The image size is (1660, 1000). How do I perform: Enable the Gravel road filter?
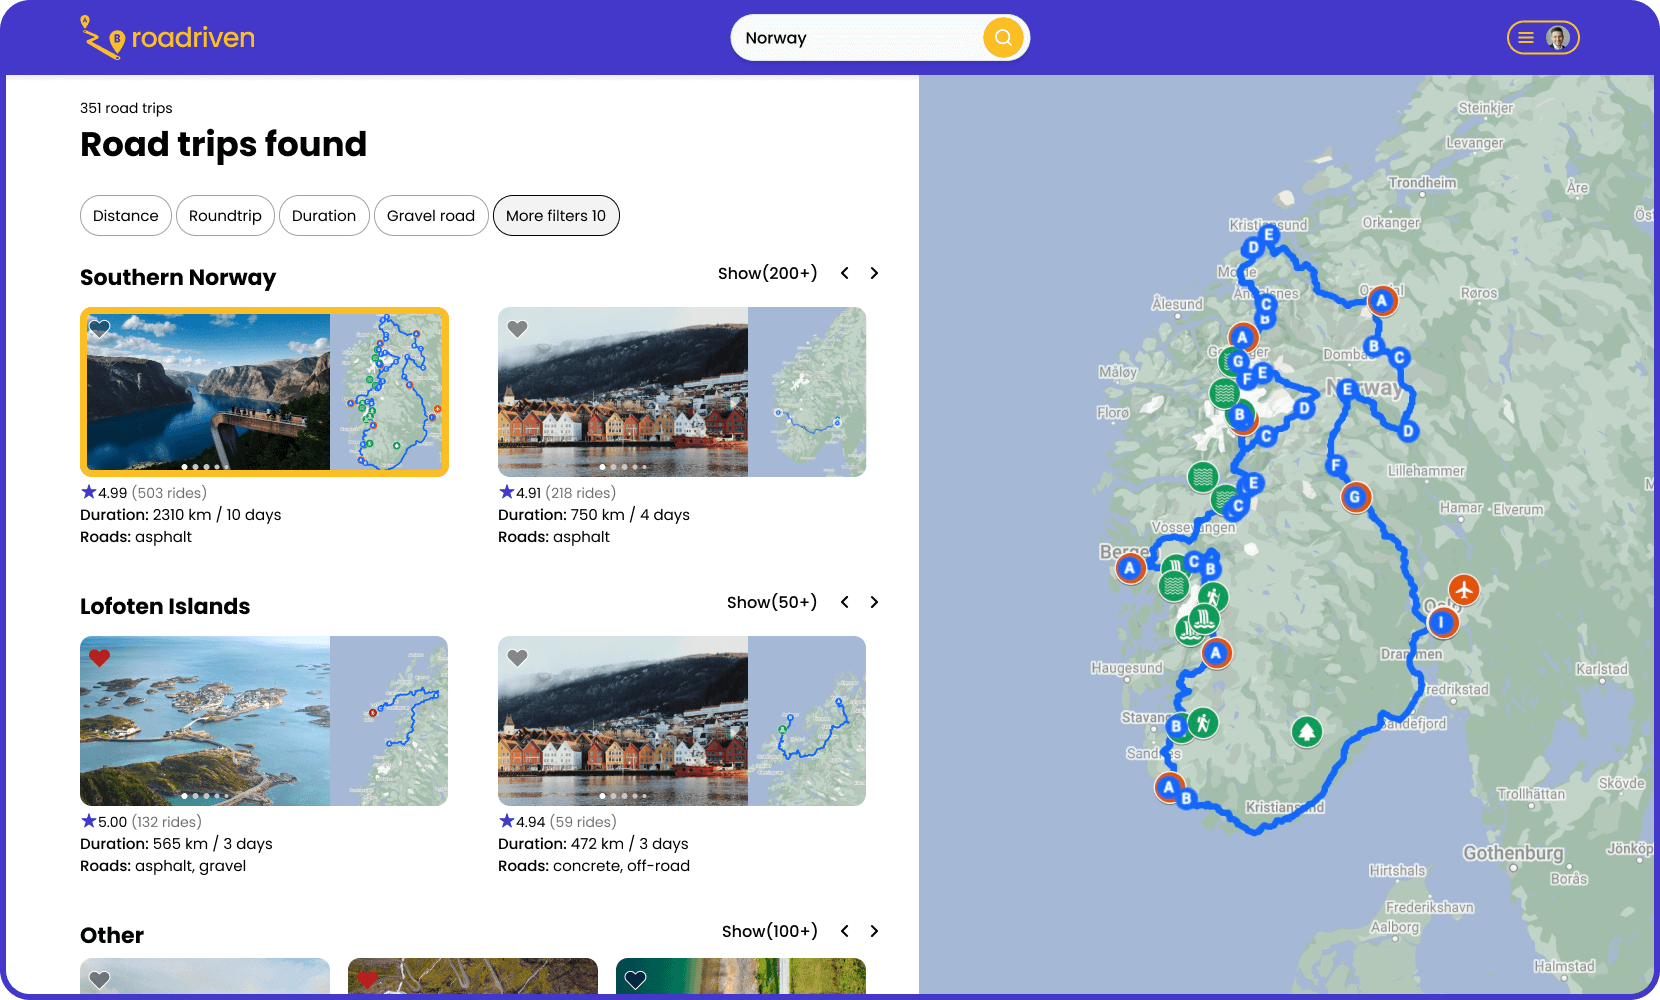pyautogui.click(x=431, y=215)
